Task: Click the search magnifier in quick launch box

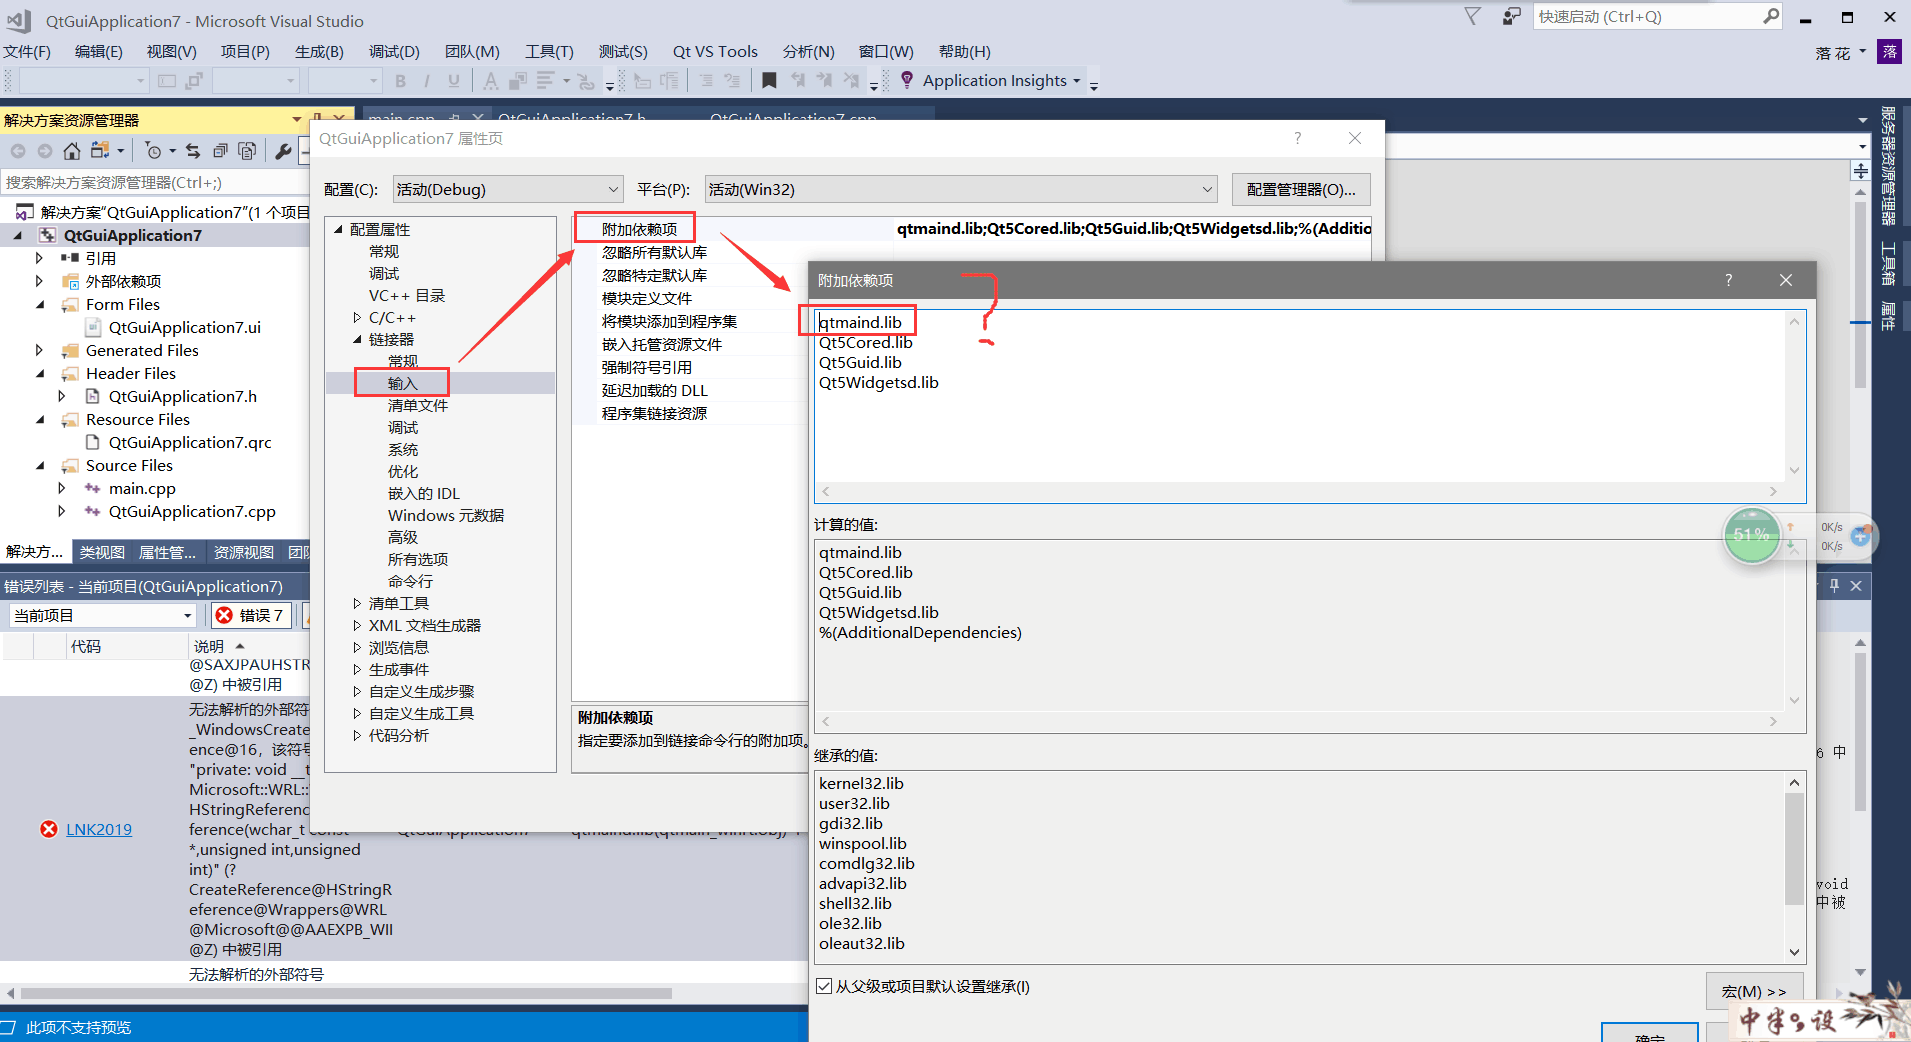Action: click(1770, 16)
